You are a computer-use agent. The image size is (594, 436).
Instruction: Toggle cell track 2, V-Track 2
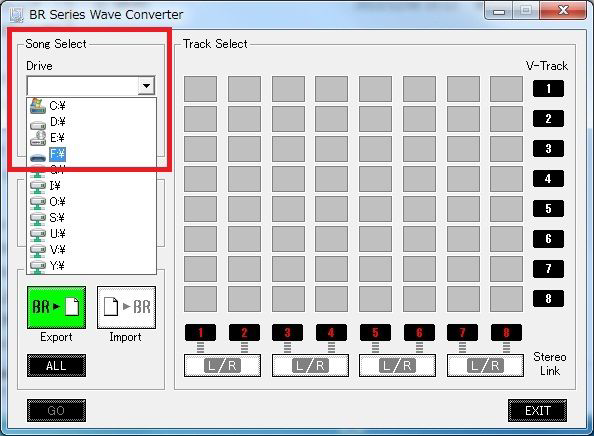coord(244,119)
